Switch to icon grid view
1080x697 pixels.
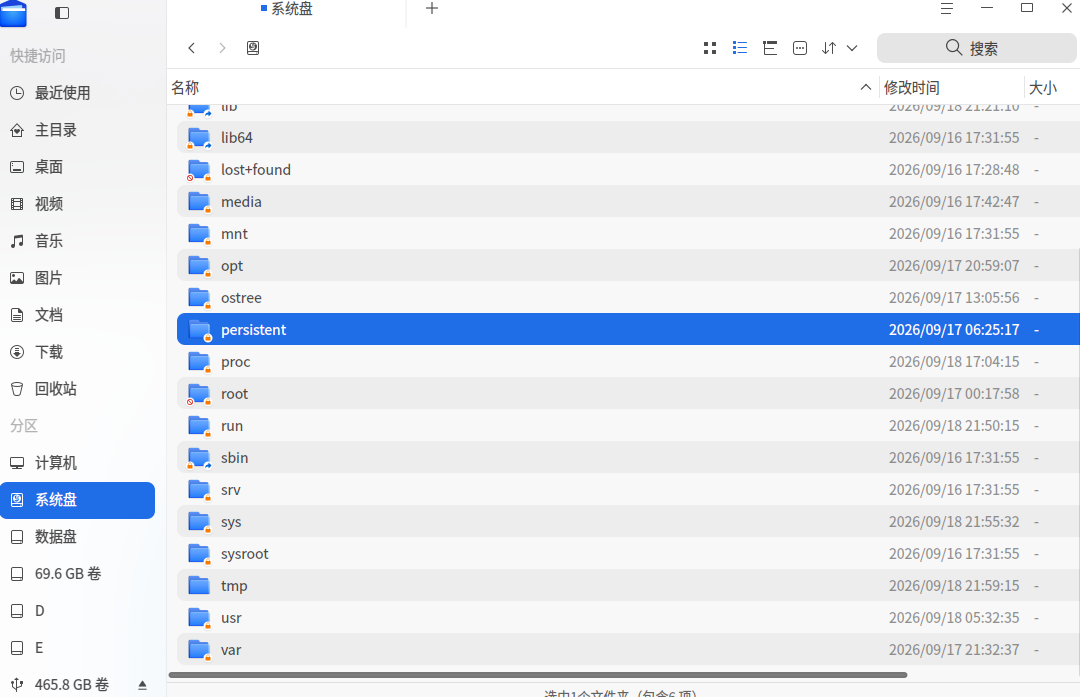coord(710,48)
